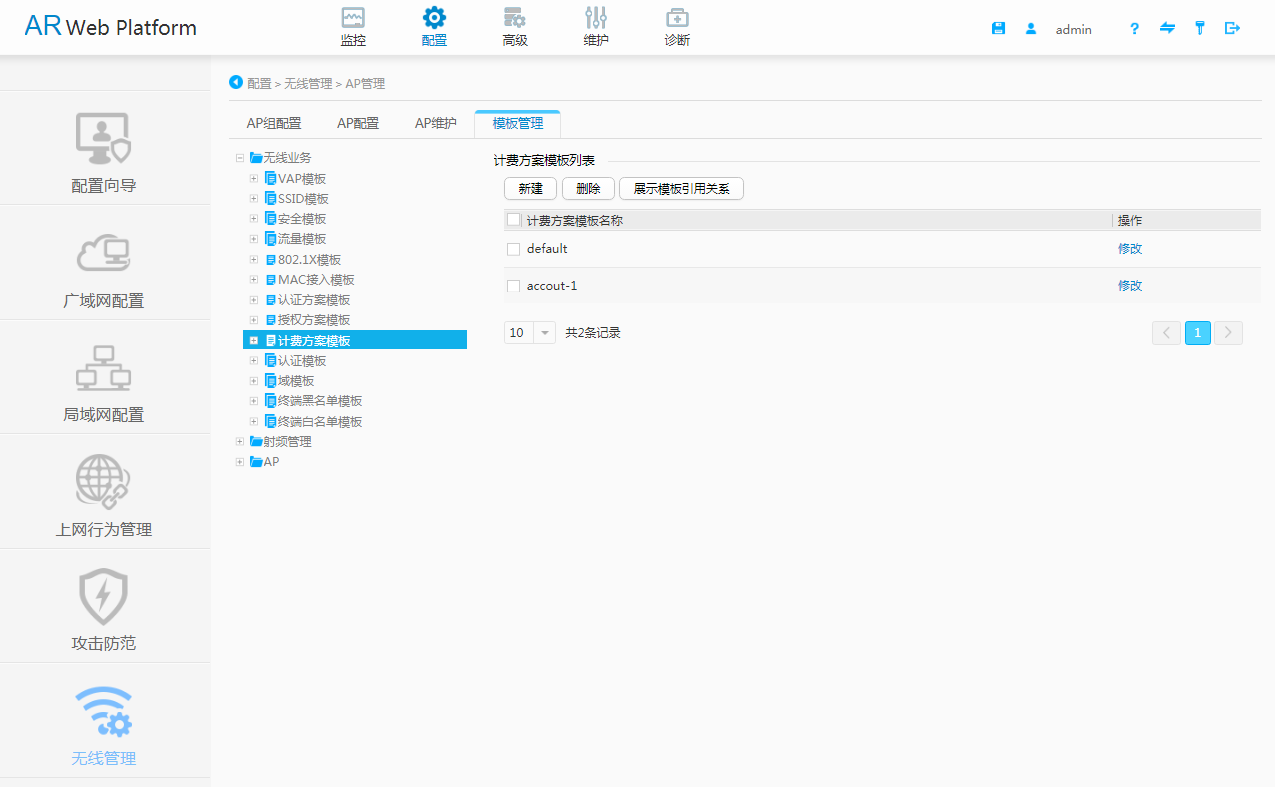打开顶部的监控图标
This screenshot has width=1275, height=787.
(x=352, y=25)
